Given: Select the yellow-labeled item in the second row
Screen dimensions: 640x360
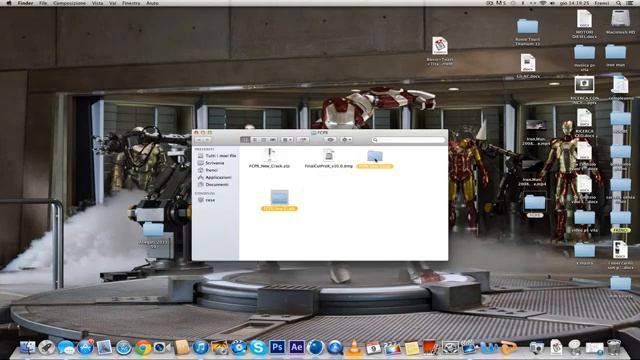Looking at the screenshot, I should (x=279, y=200).
